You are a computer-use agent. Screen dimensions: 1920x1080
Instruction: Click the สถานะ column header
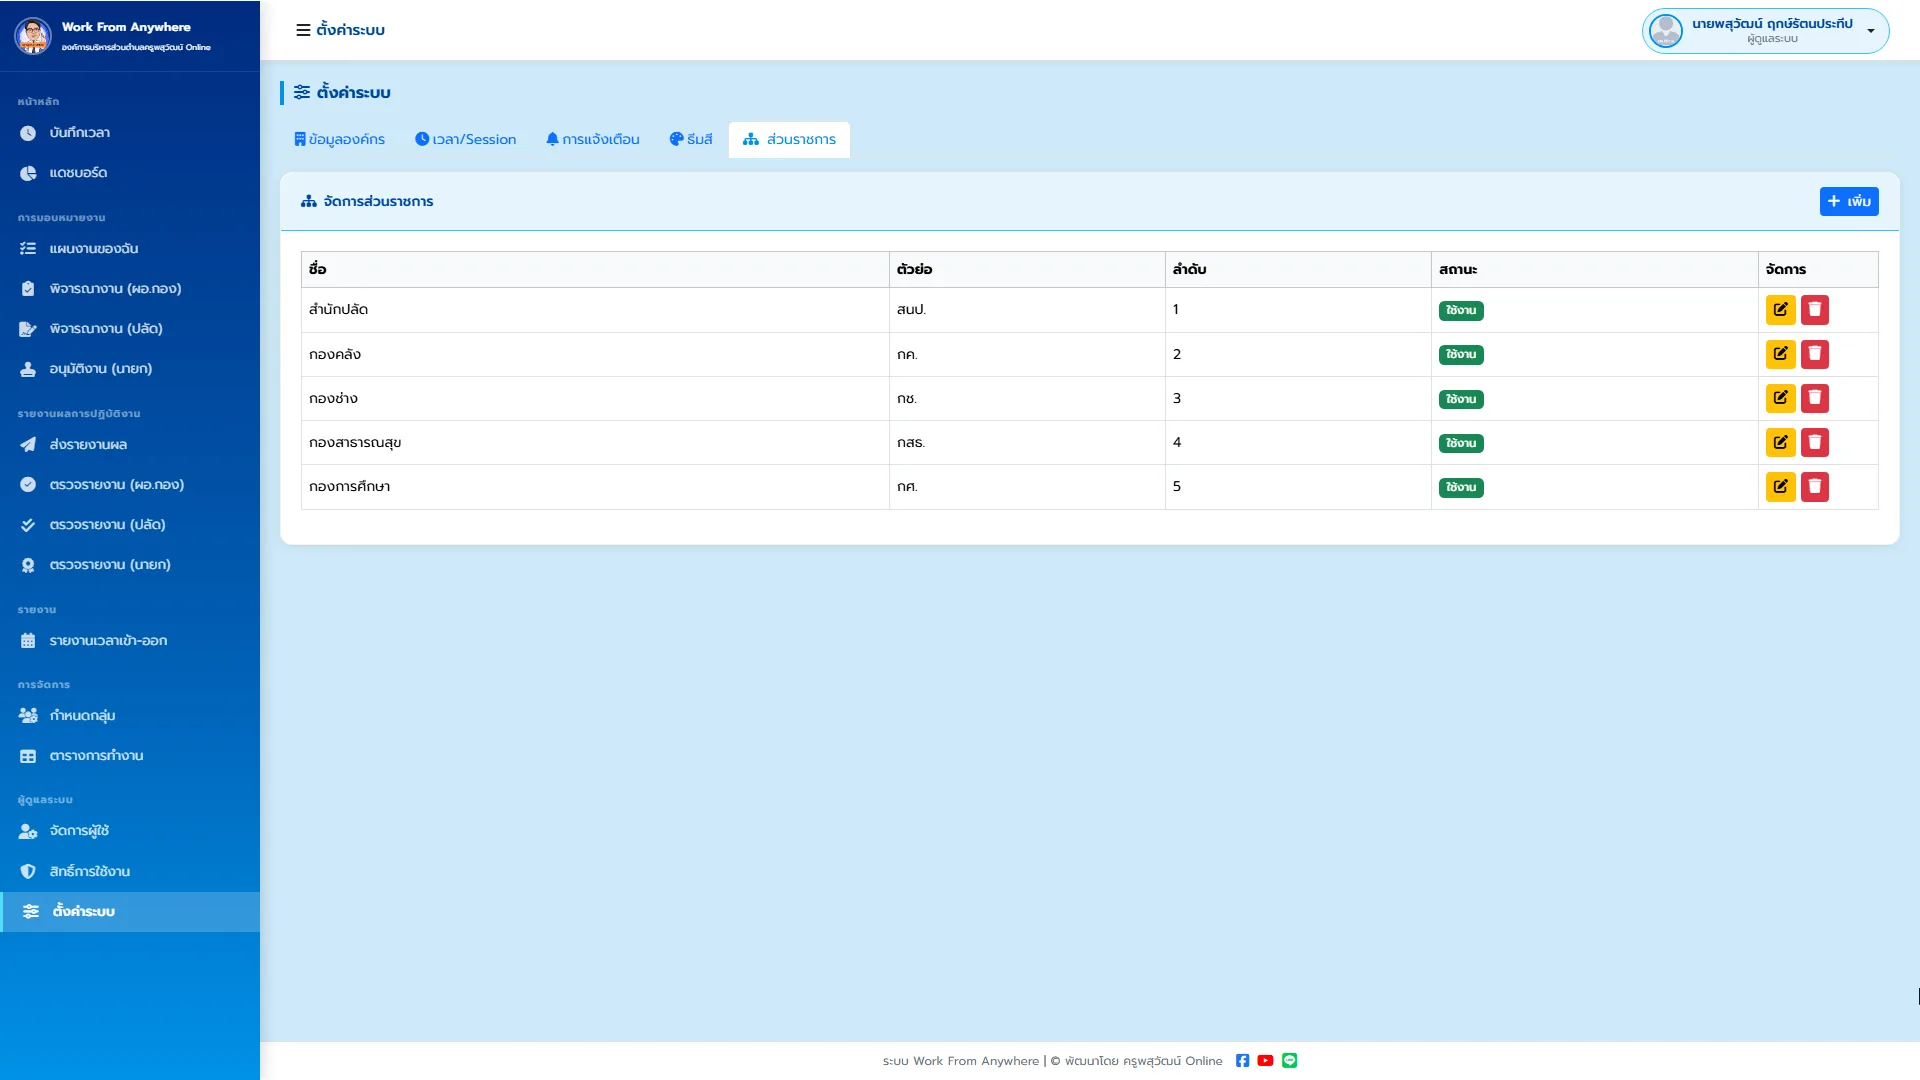tap(1594, 270)
